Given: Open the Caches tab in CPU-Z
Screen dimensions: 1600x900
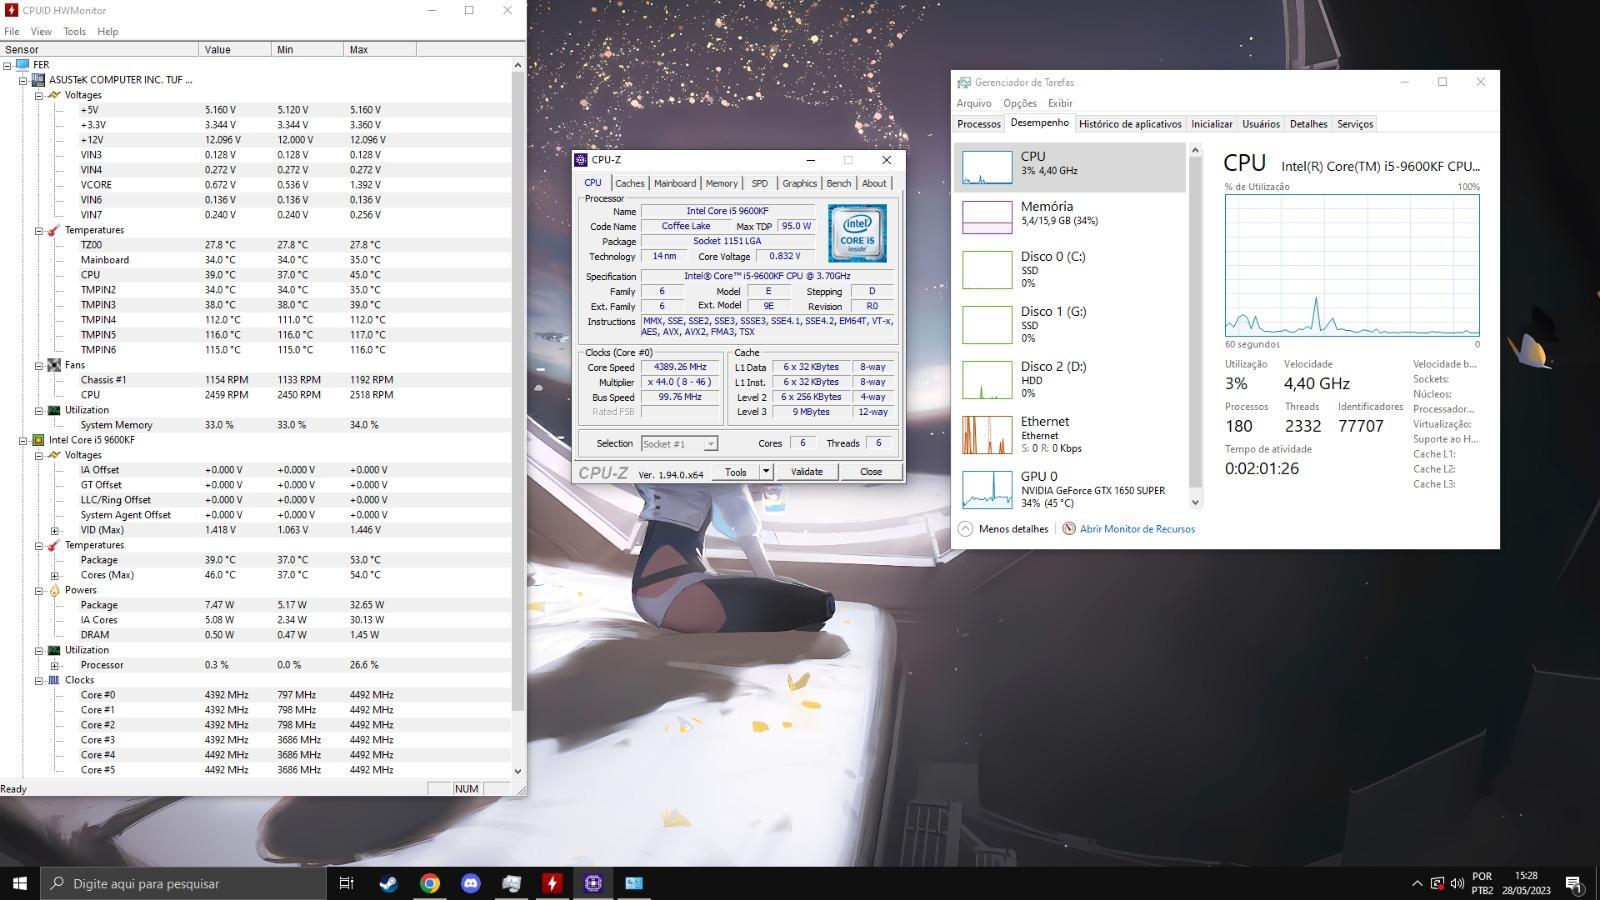Looking at the screenshot, I should [x=630, y=183].
